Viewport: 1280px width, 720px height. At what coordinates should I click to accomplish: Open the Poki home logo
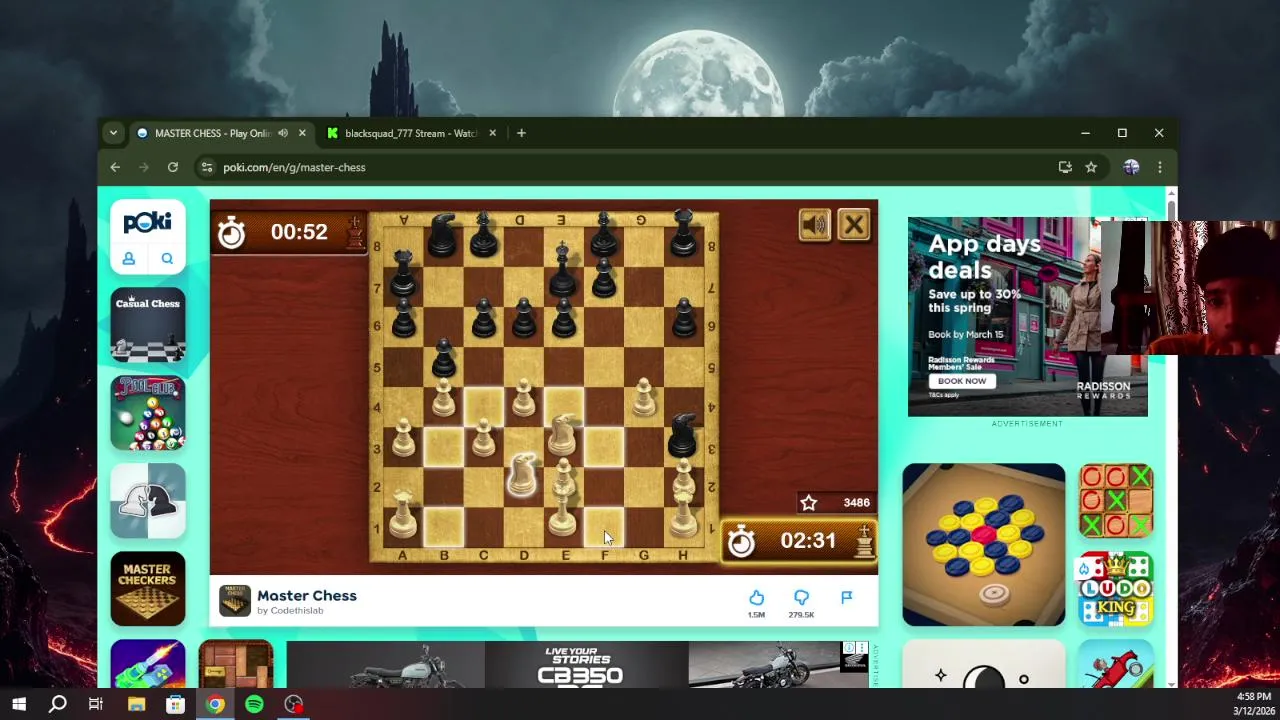click(x=148, y=222)
